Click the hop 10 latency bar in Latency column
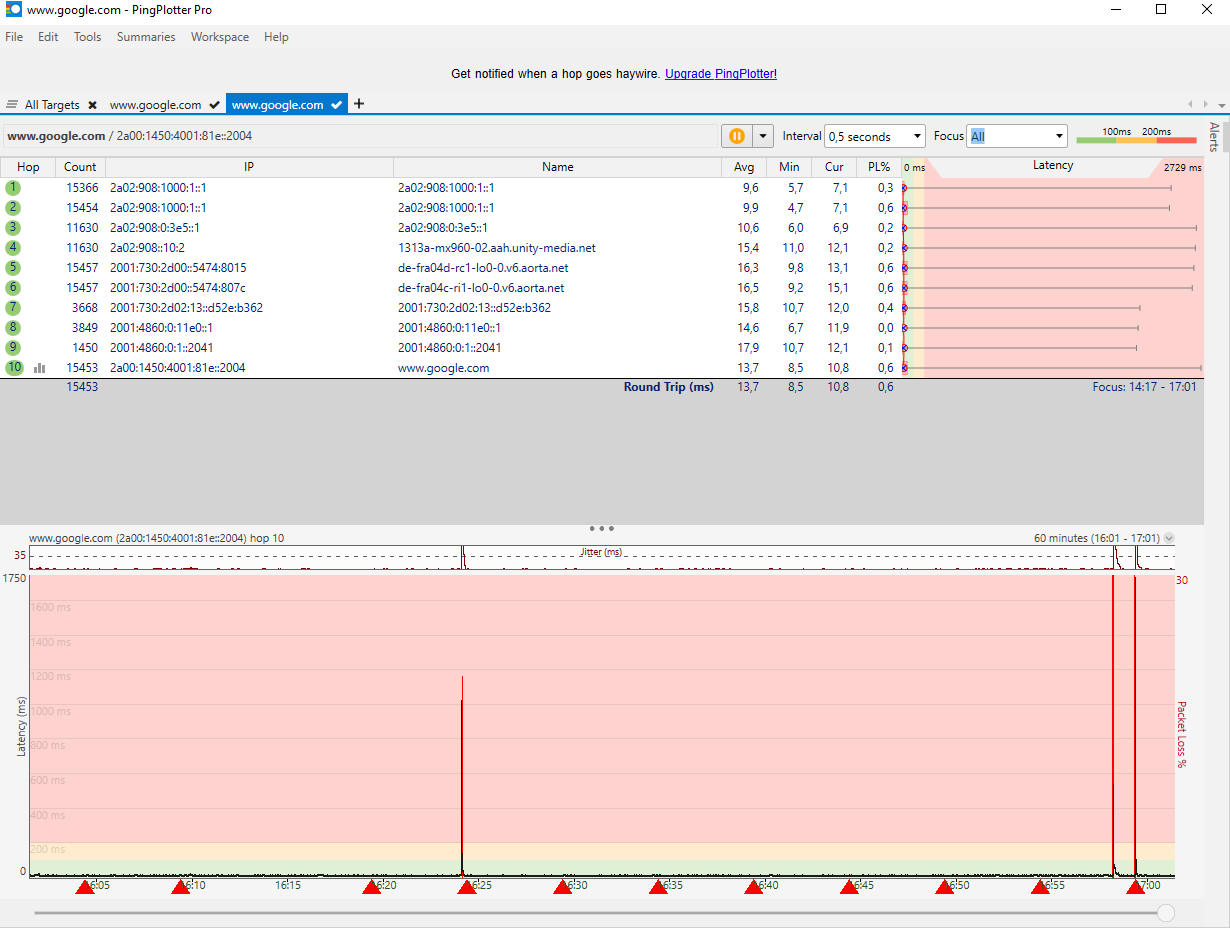 pos(1053,368)
